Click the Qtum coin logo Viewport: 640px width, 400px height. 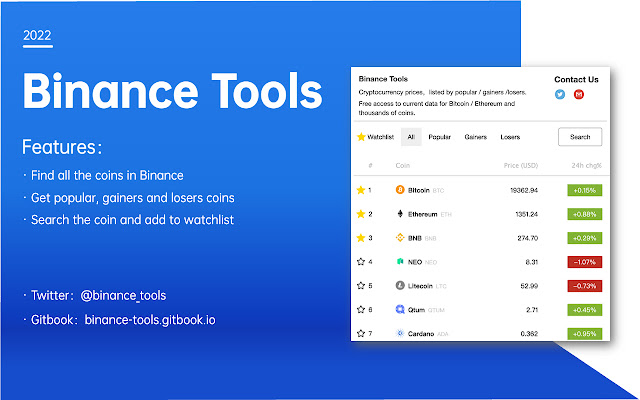point(400,309)
